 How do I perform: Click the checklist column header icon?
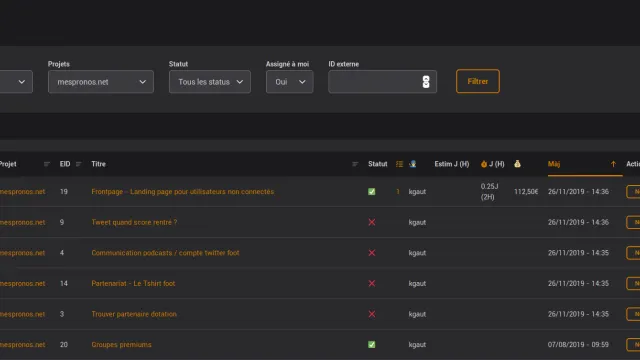pyautogui.click(x=399, y=164)
